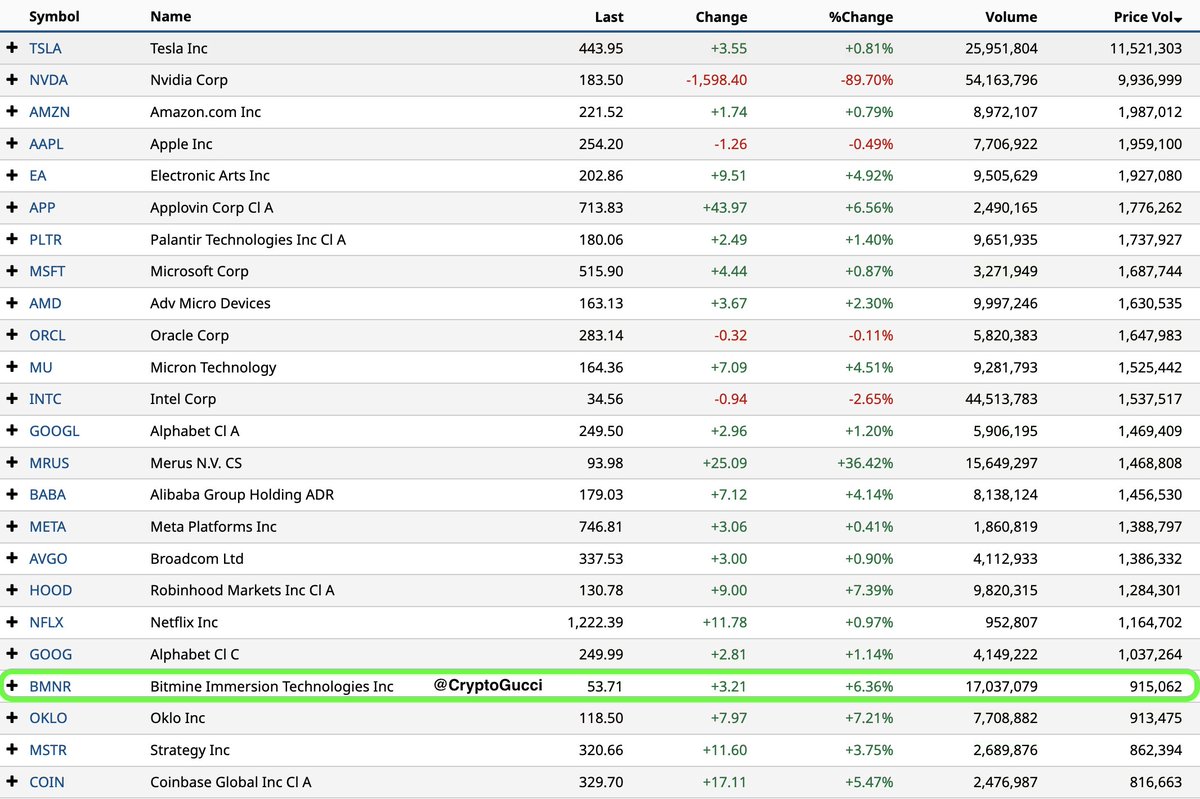Click the plus icon beside INTC
This screenshot has height=799, width=1200.
point(12,399)
